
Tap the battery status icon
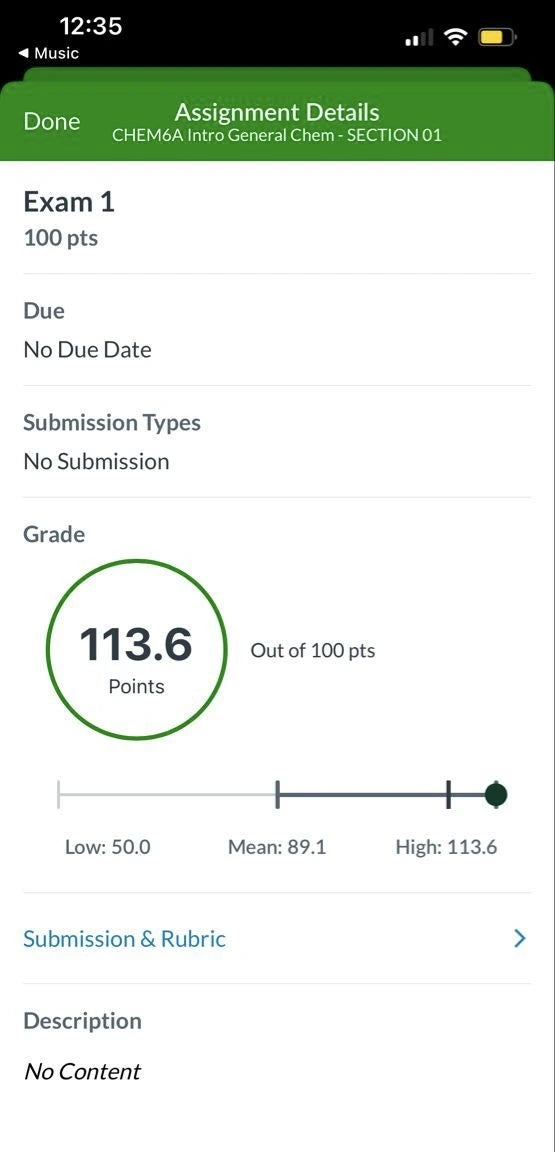pos(498,36)
